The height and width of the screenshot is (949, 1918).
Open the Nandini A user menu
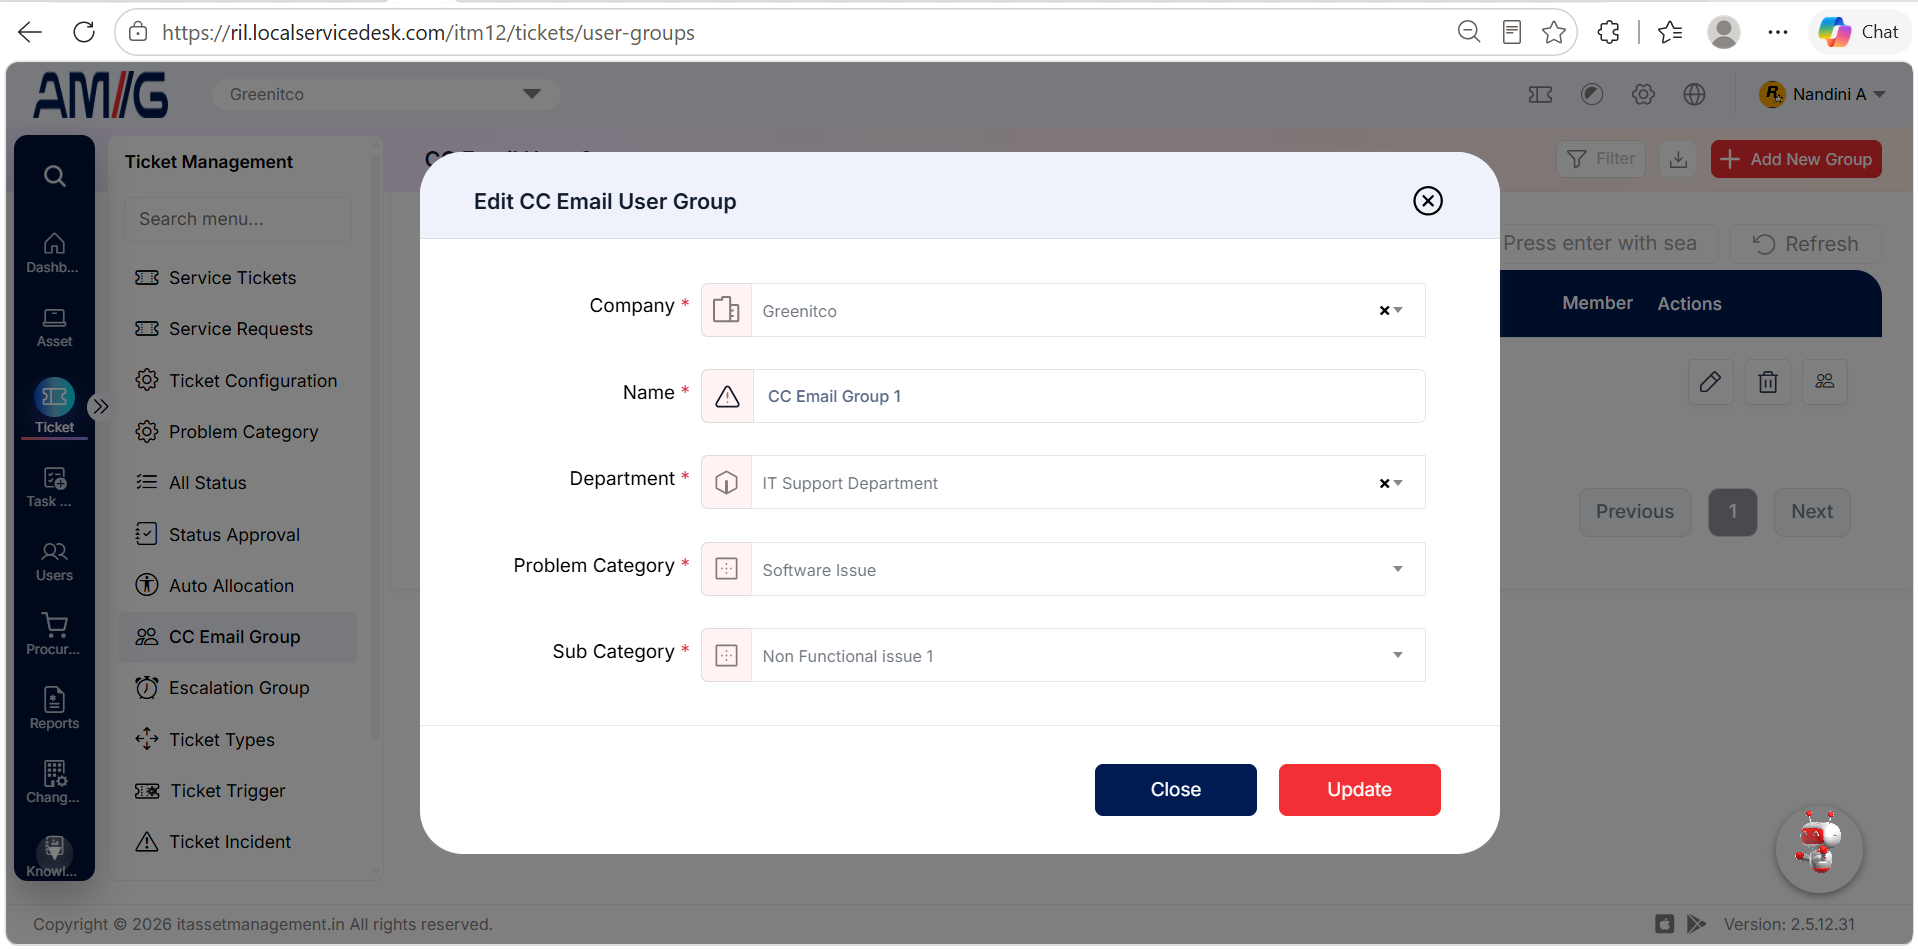[x=1822, y=94]
